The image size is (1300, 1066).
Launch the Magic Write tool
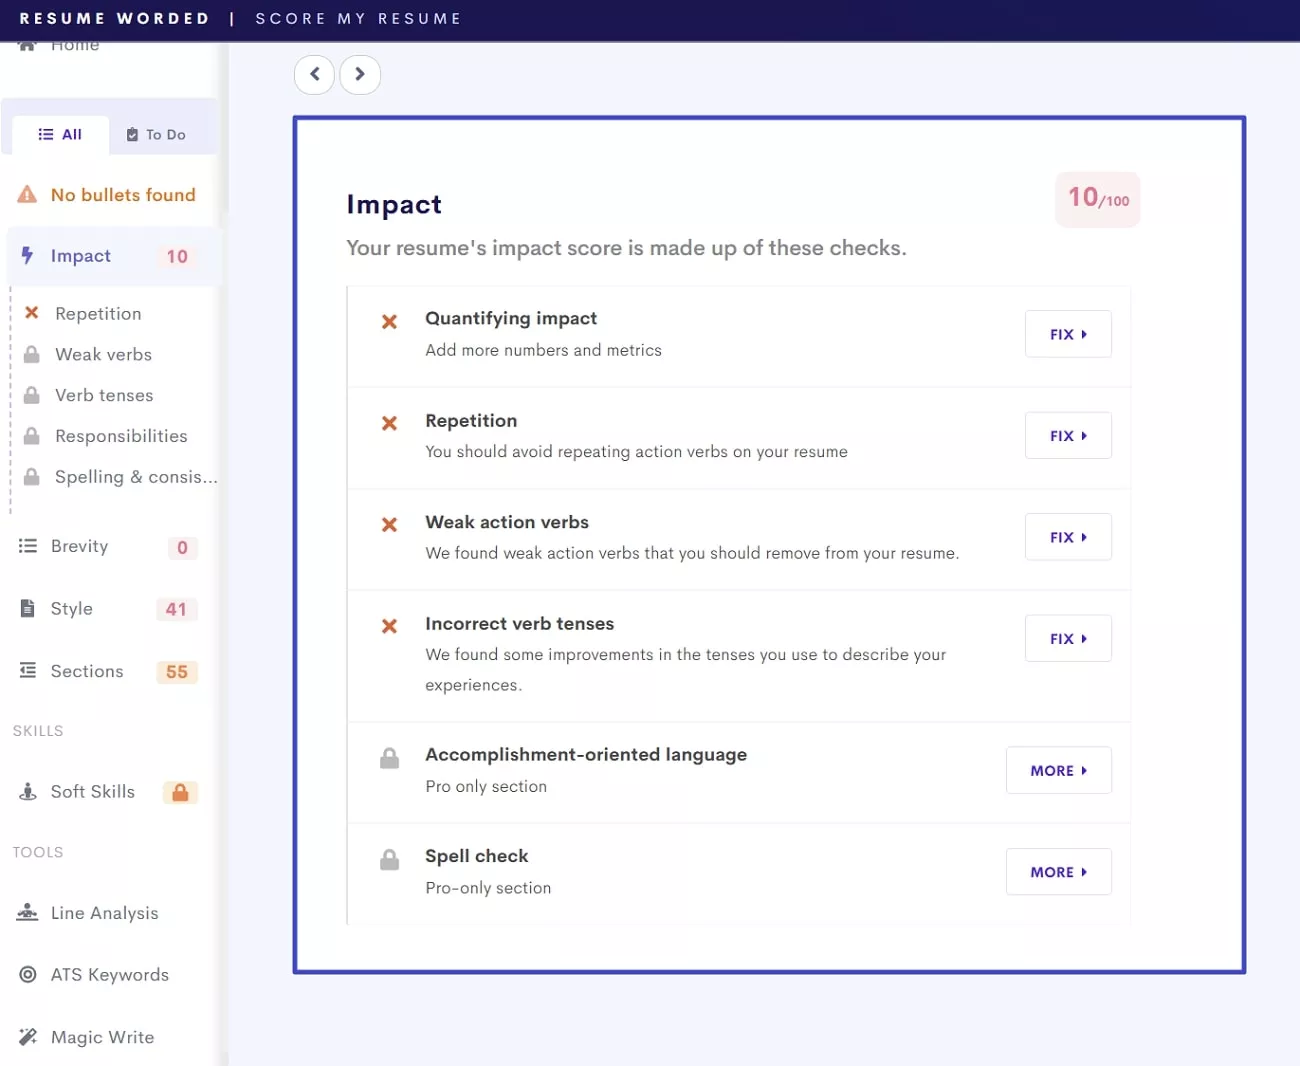tap(102, 1037)
